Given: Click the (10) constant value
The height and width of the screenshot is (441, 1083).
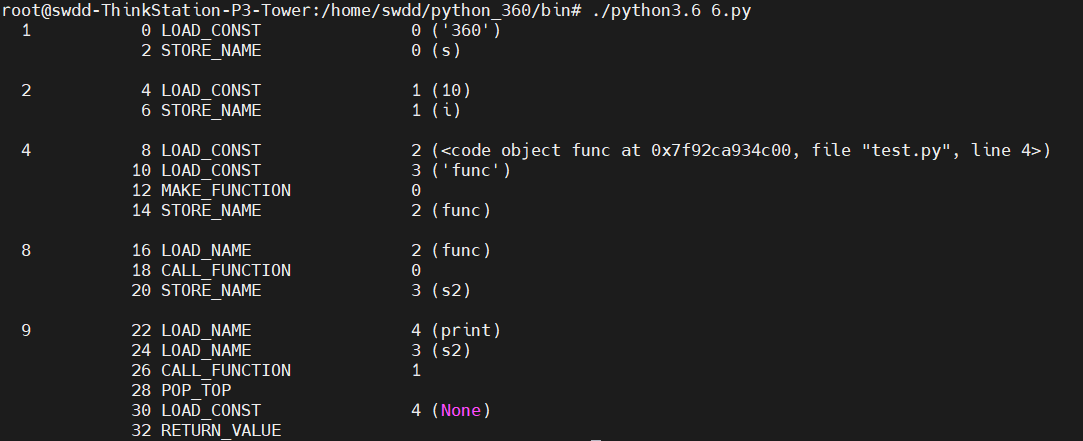Looking at the screenshot, I should pos(450,90).
